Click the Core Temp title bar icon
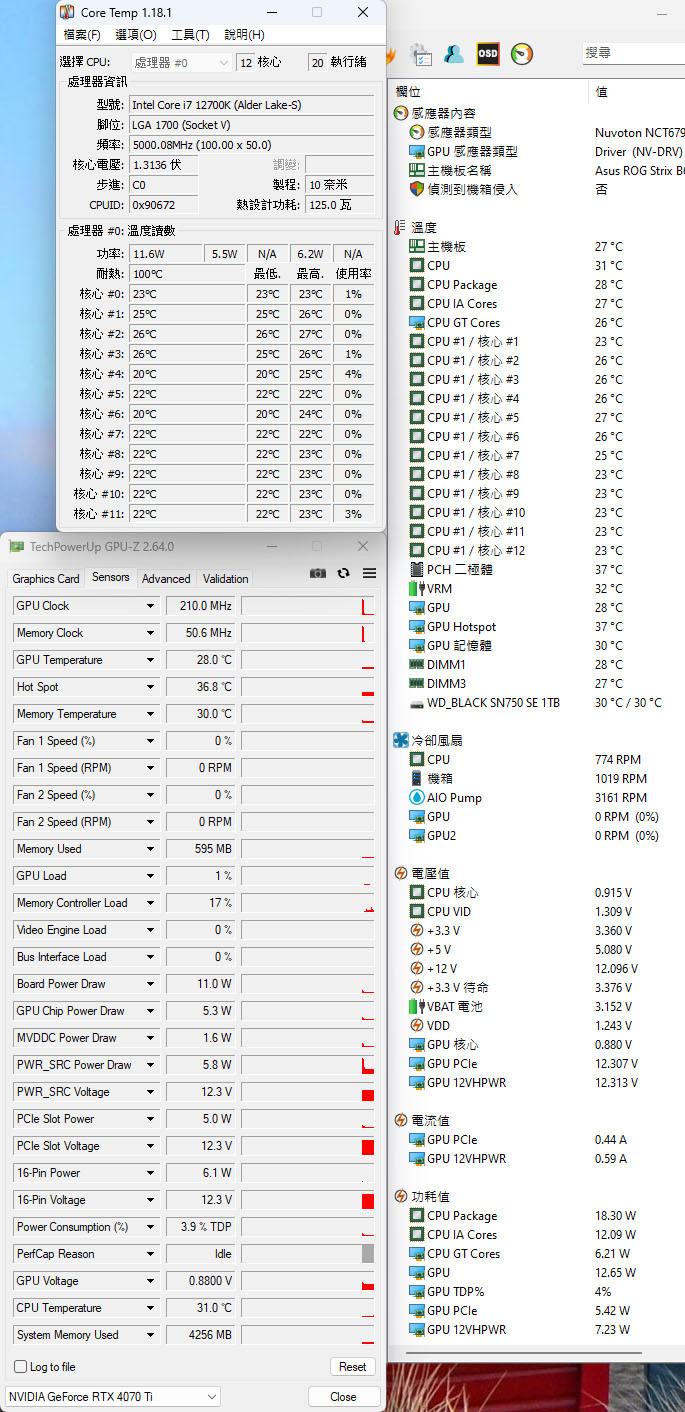Viewport: 685px width, 1412px height. [x=67, y=13]
